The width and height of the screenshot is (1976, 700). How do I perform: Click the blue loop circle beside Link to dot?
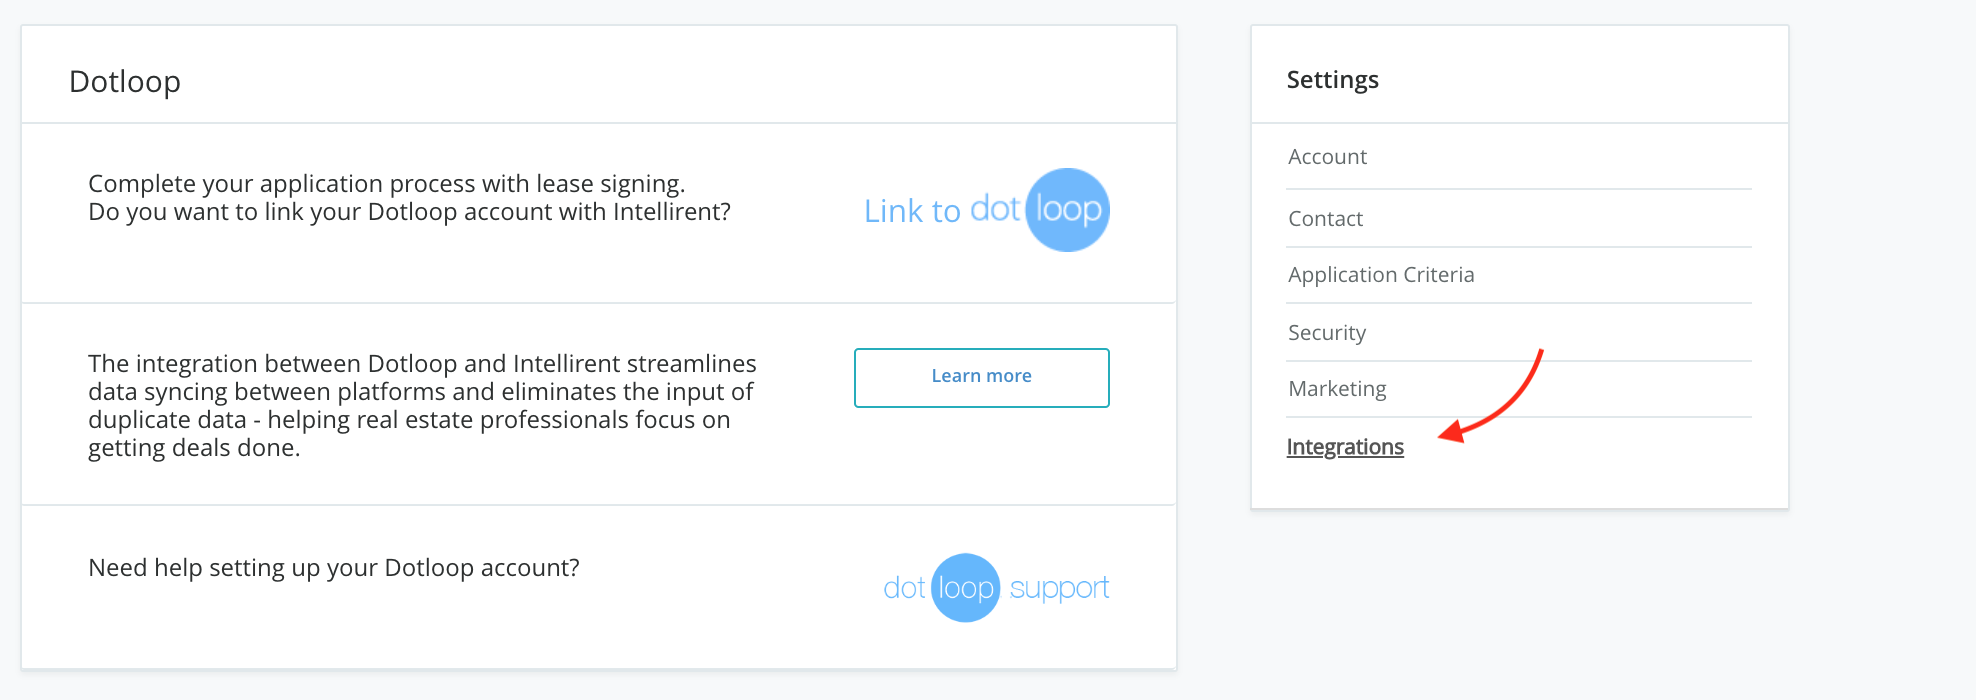1068,210
